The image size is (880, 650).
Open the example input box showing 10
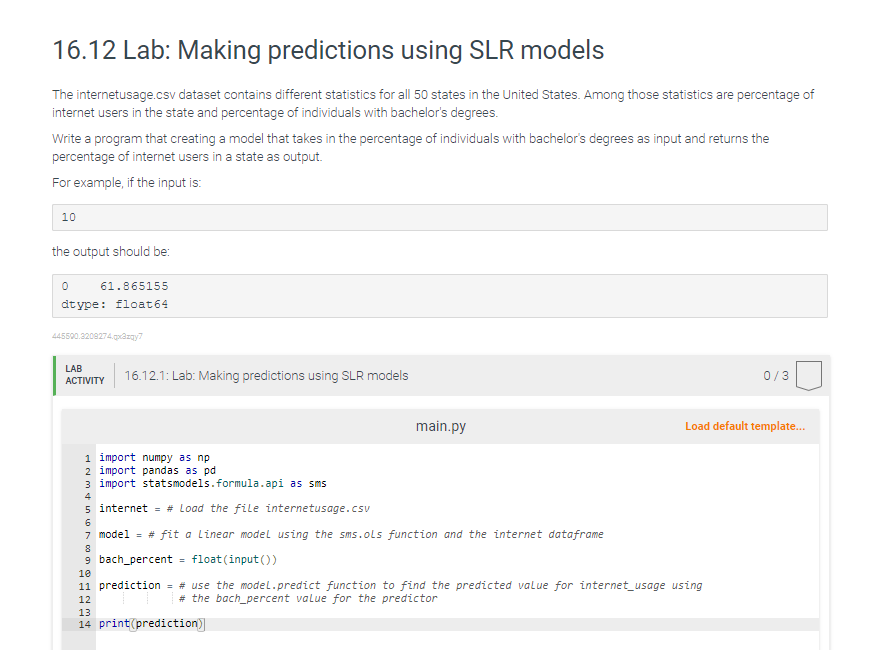pos(439,217)
